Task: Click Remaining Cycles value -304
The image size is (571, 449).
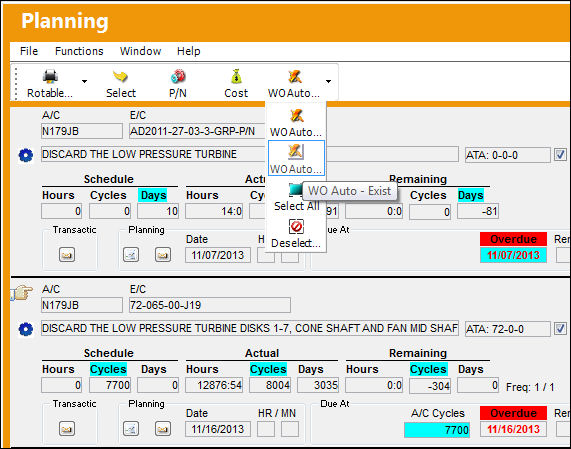Action: [430, 386]
